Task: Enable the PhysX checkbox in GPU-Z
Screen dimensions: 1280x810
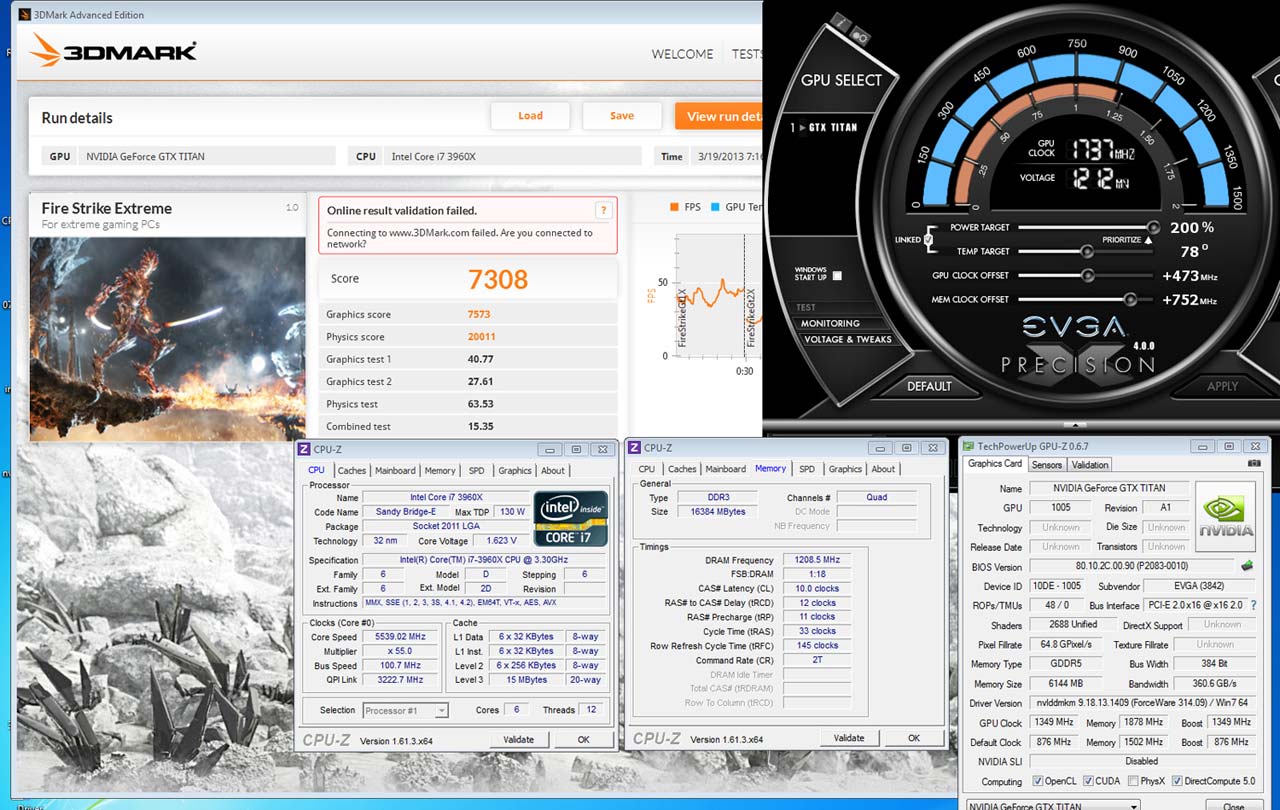Action: point(1133,781)
